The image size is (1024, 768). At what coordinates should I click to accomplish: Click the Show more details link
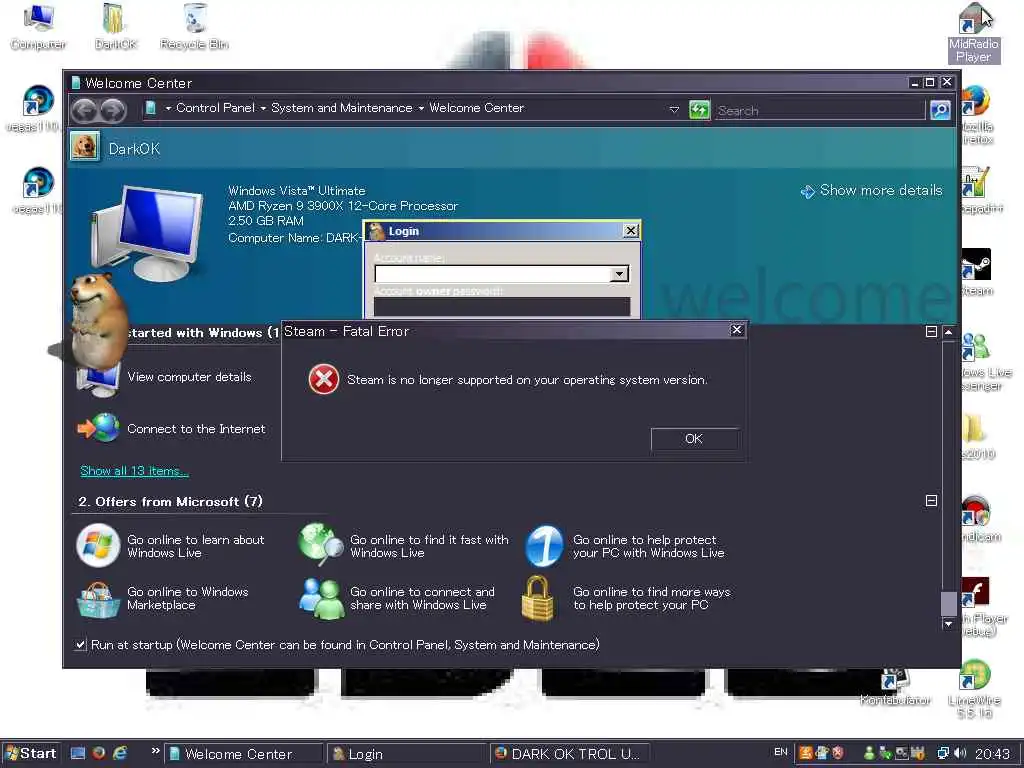point(881,190)
